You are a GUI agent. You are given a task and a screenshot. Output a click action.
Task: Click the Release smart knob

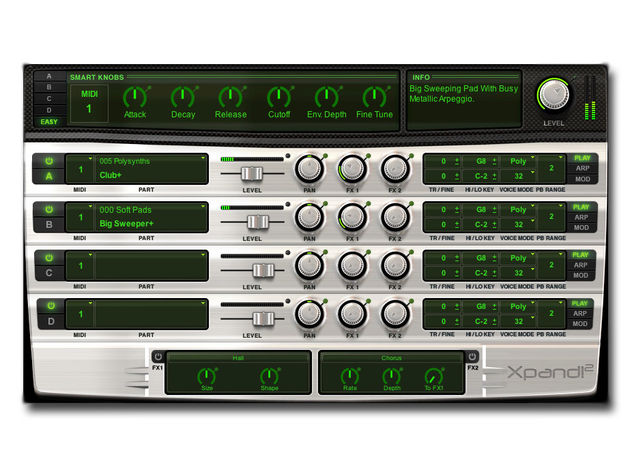230,97
